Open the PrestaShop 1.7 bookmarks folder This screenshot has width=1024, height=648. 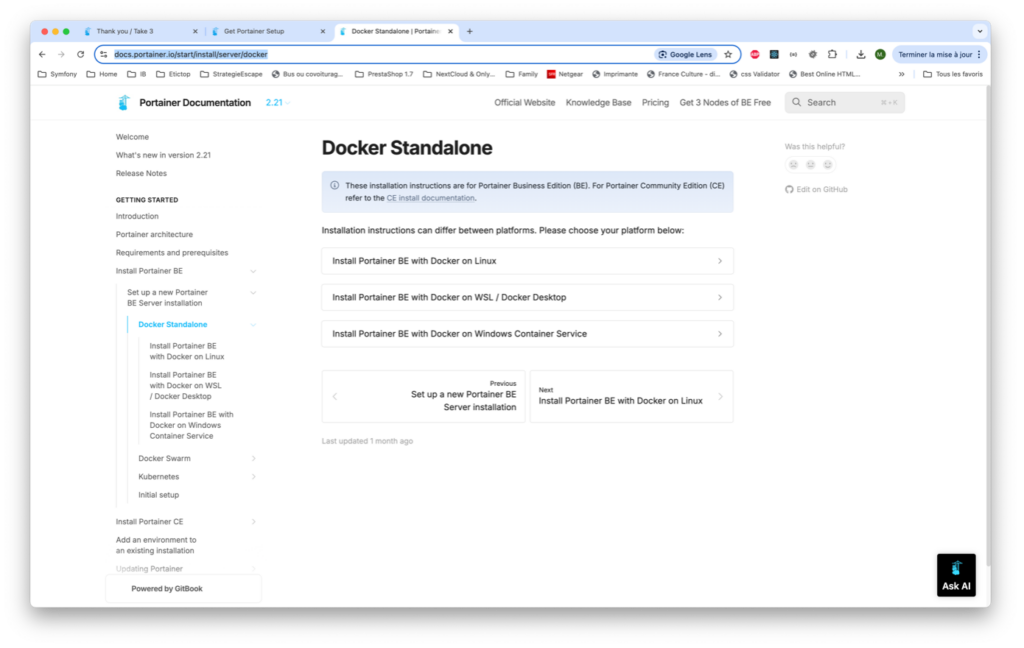384,74
